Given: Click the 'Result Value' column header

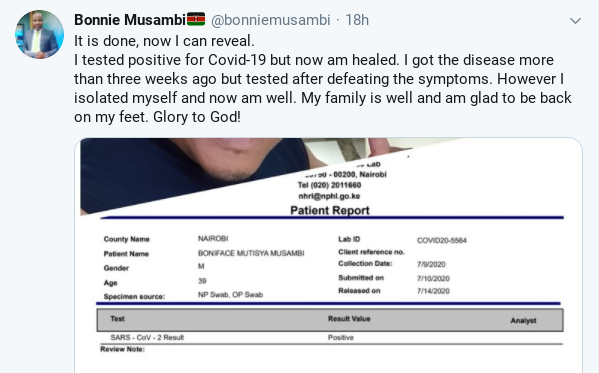Looking at the screenshot, I should tap(349, 319).
